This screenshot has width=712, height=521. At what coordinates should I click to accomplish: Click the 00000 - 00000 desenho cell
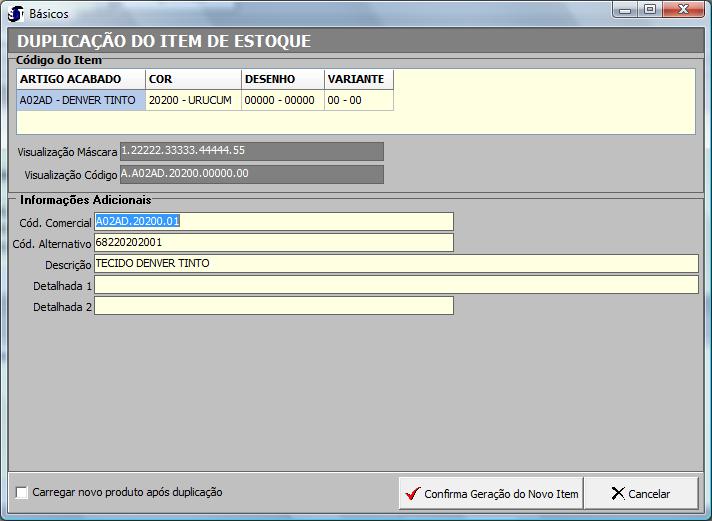[282, 100]
